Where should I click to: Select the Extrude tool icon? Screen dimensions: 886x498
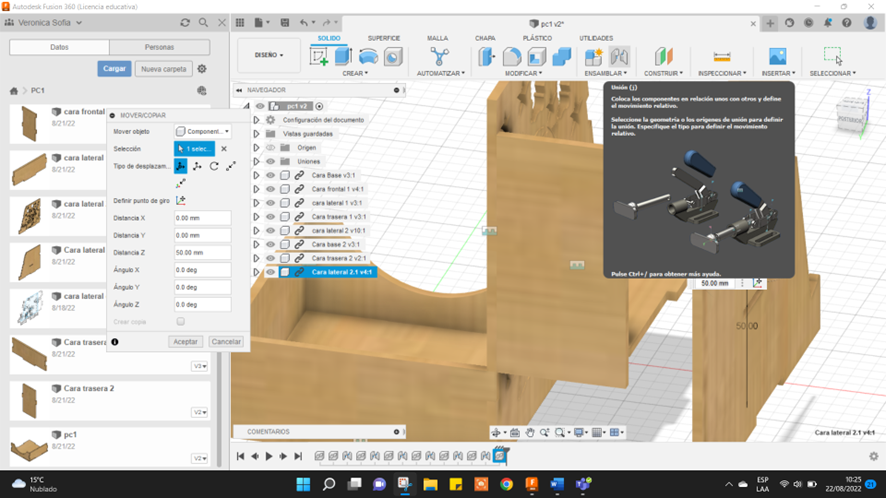click(343, 57)
